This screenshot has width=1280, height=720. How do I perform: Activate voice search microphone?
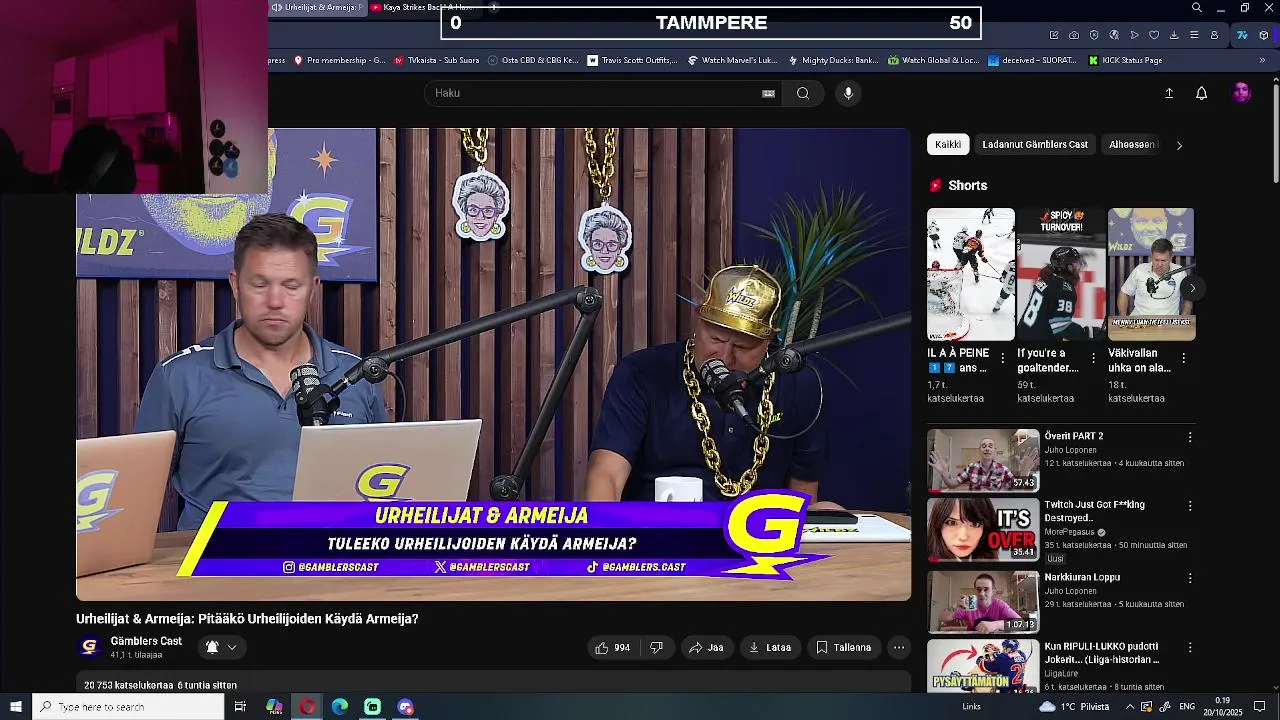click(x=848, y=93)
